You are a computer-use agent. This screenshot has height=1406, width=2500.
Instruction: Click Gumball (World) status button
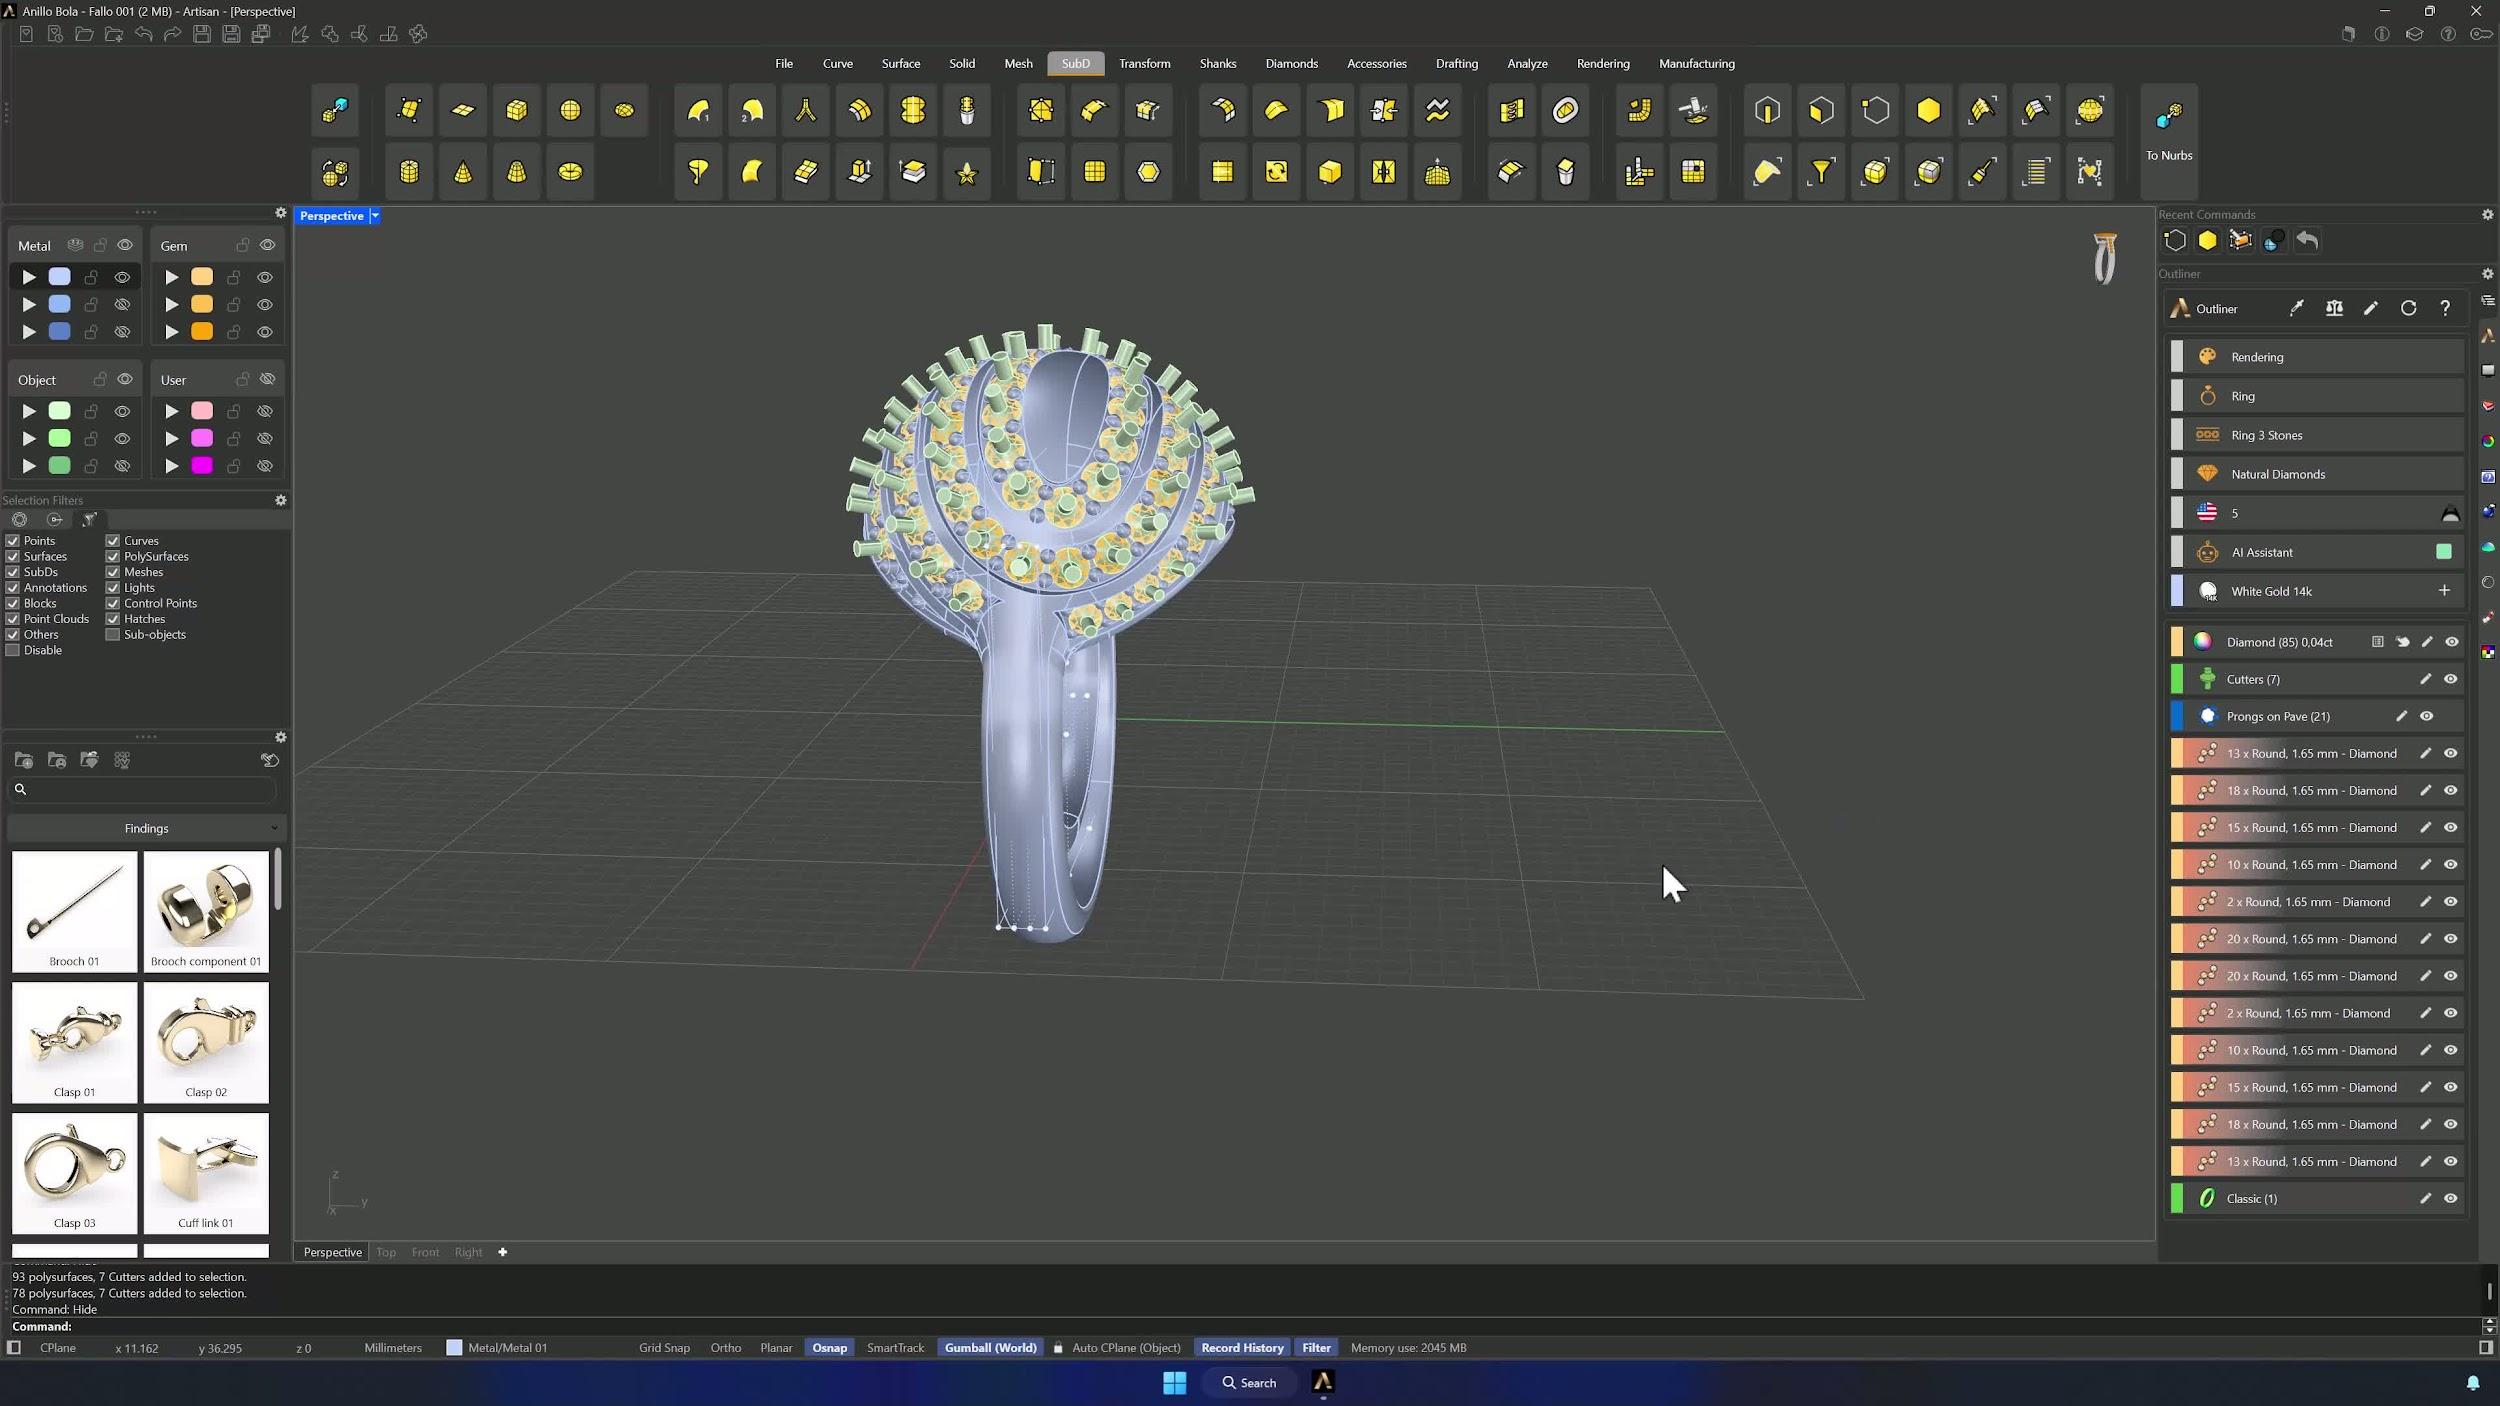(x=990, y=1349)
